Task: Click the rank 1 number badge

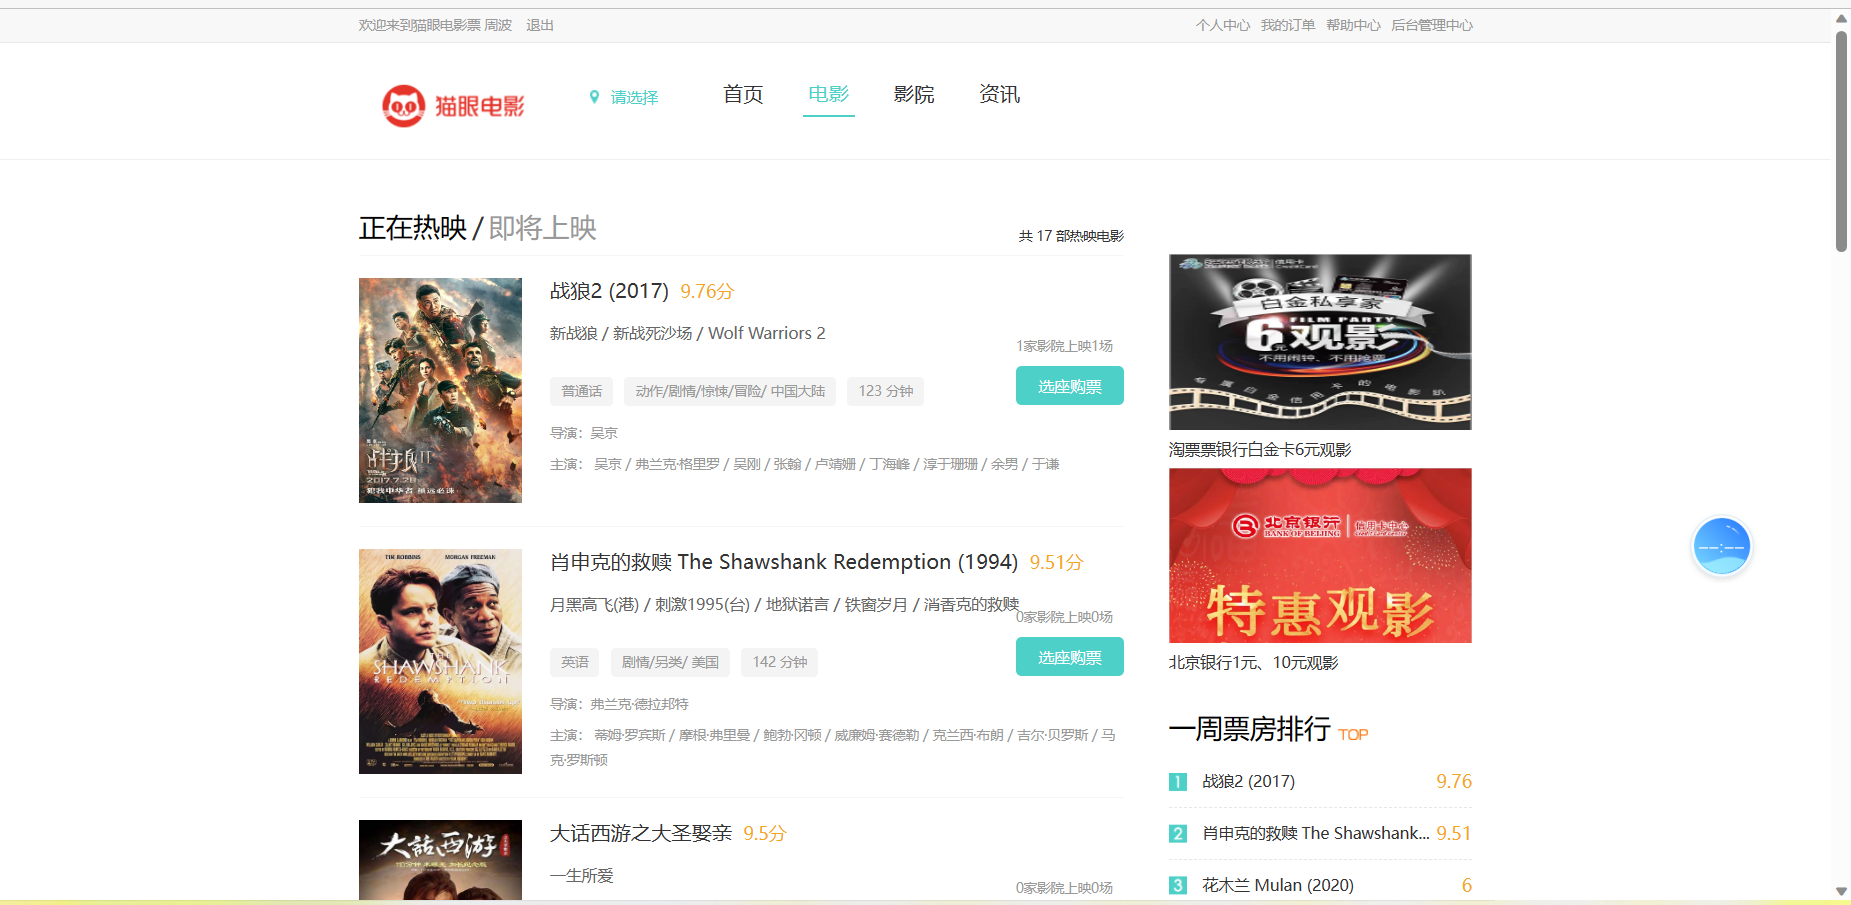Action: [1178, 782]
